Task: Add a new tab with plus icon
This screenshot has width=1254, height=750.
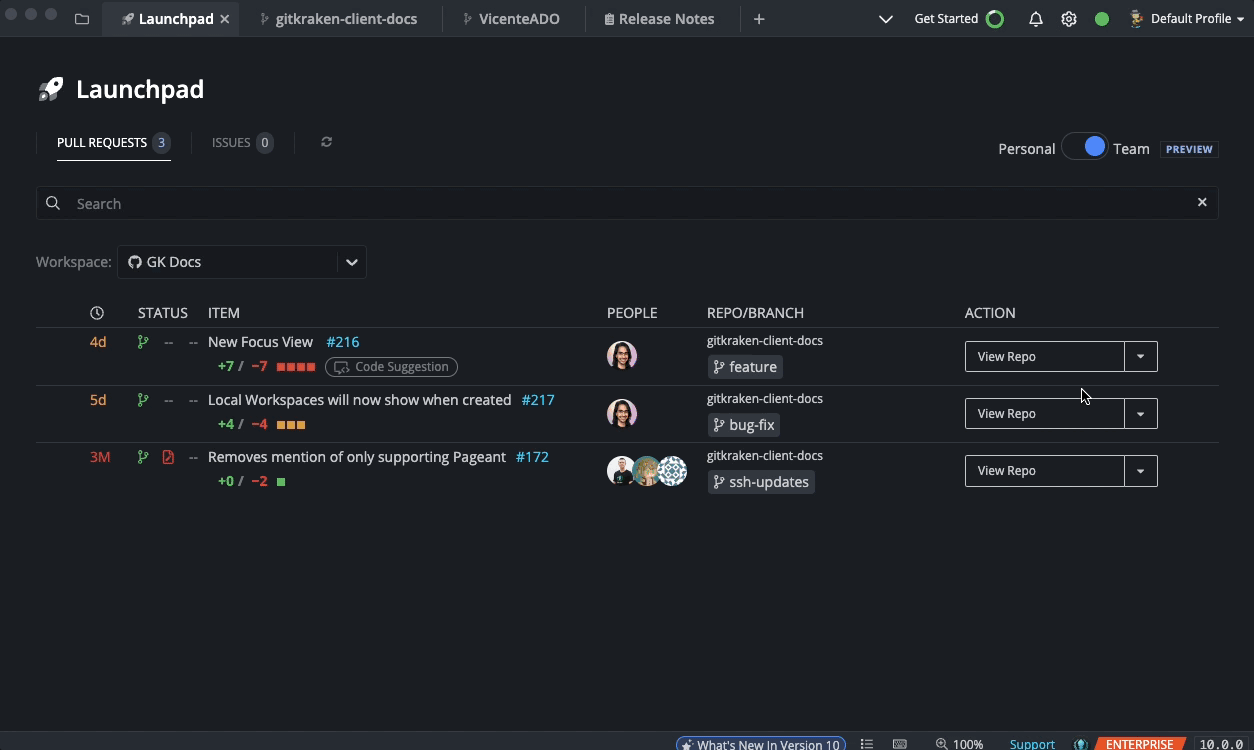Action: pyautogui.click(x=759, y=19)
